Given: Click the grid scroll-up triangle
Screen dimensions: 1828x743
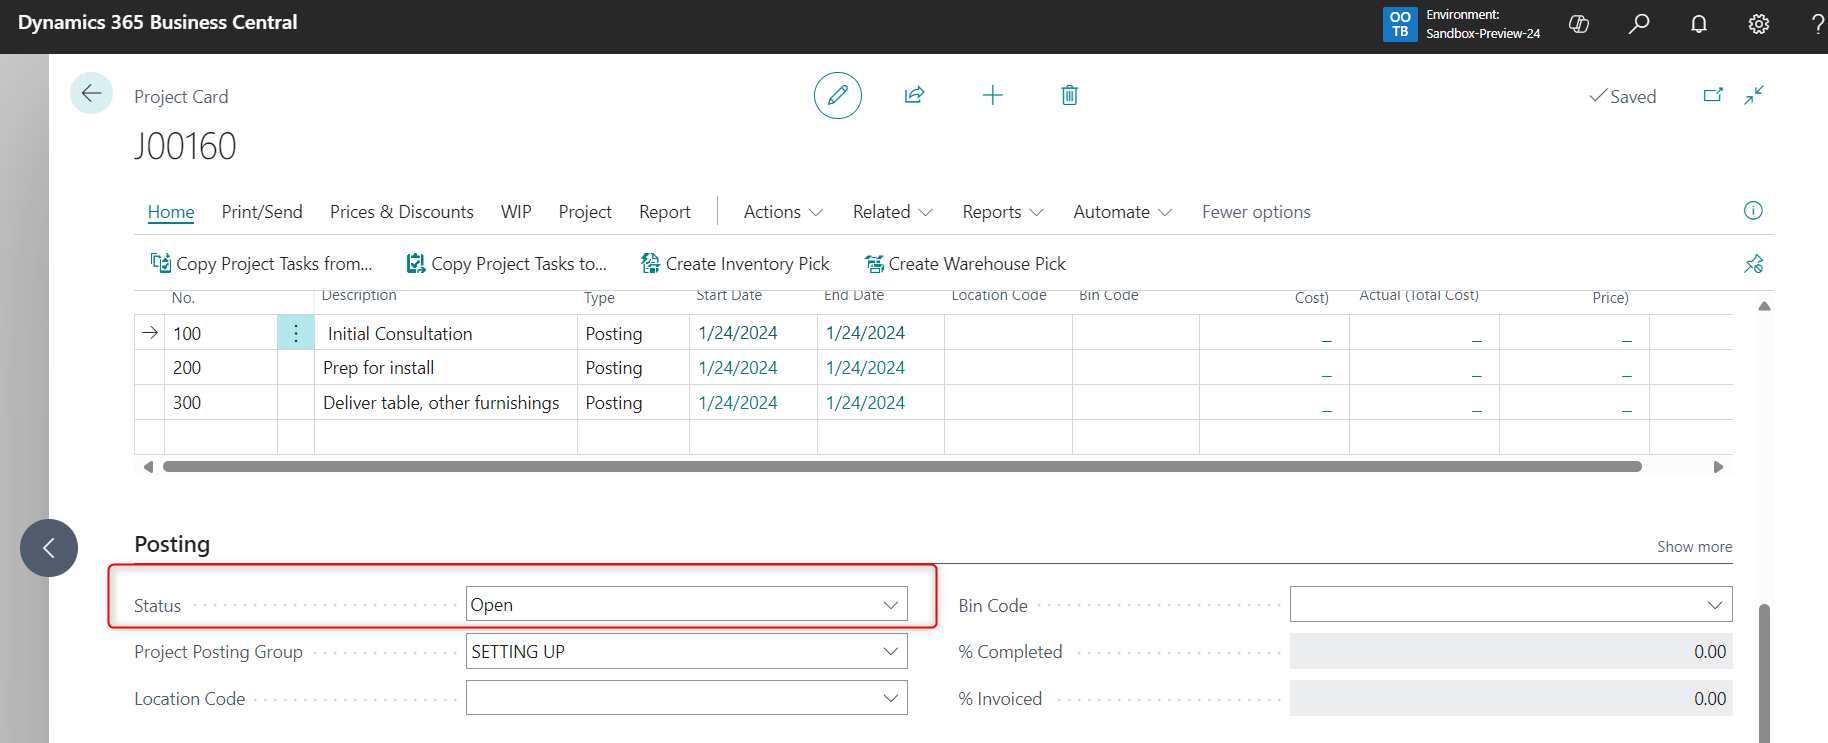Looking at the screenshot, I should 1764,306.
